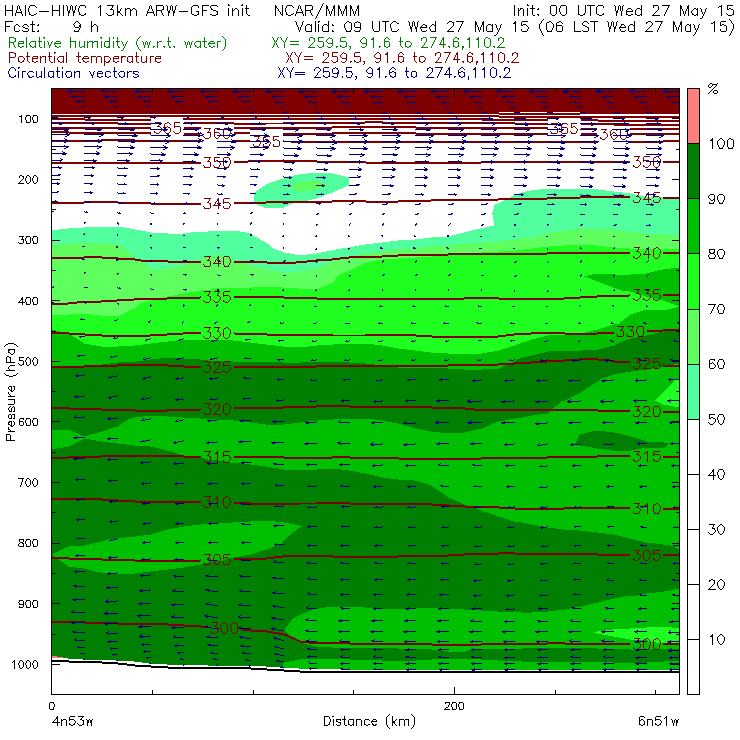The height and width of the screenshot is (740, 740).
Task: Click the '355' potential temperature contour label
Action: [x=267, y=142]
